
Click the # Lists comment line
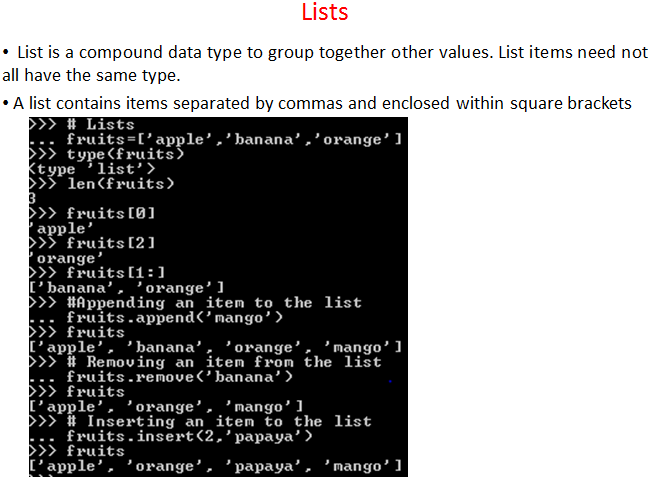82,124
